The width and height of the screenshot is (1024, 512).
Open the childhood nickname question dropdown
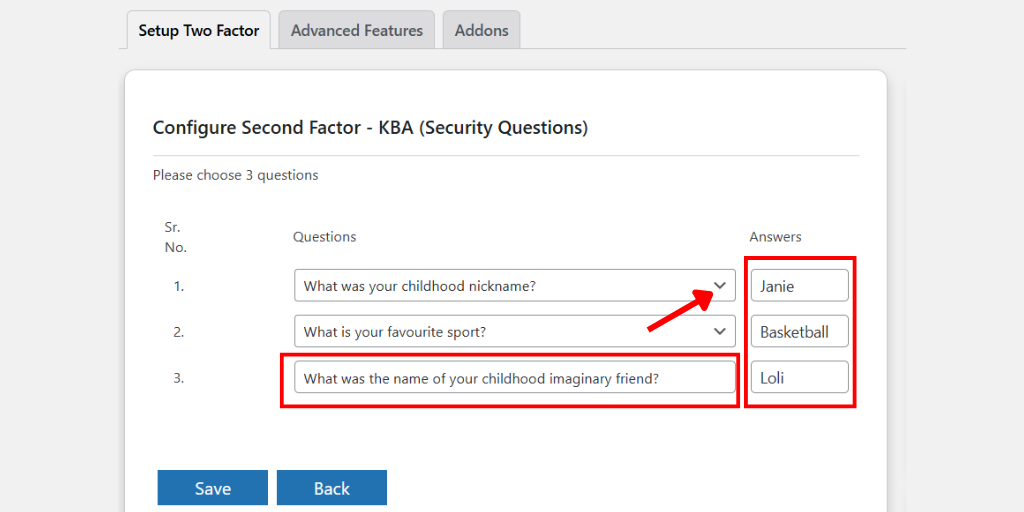515,285
